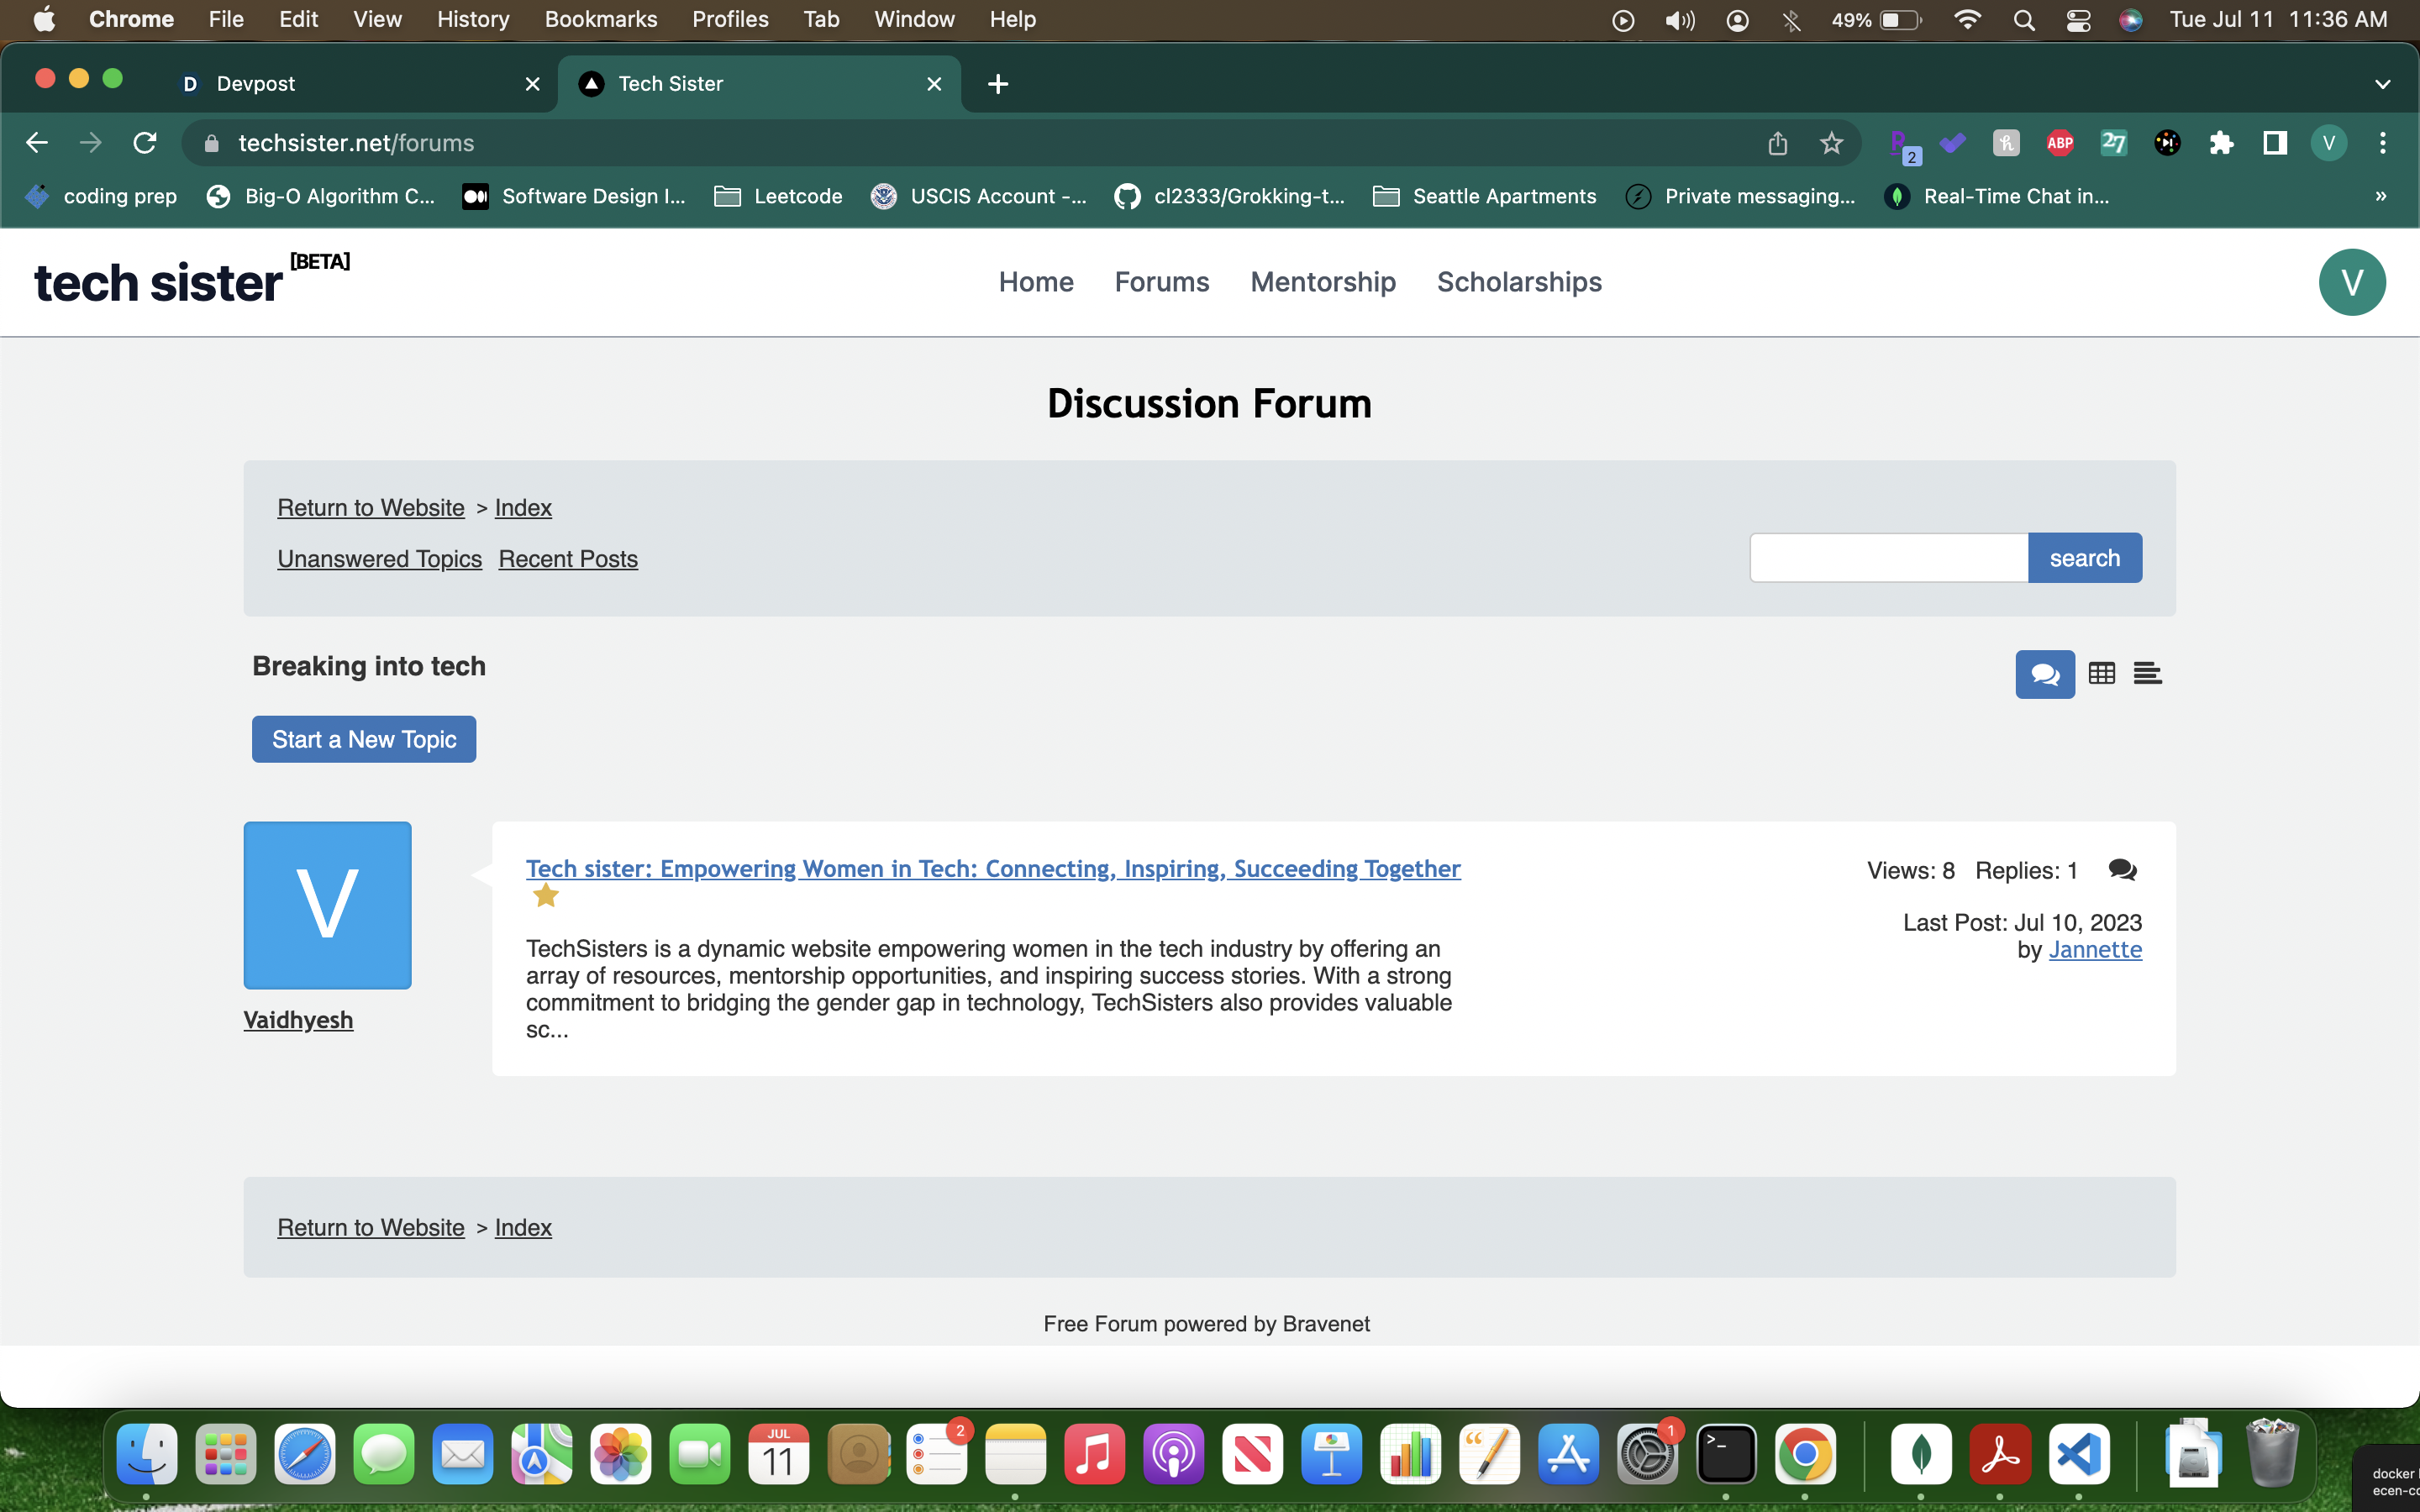The image size is (2420, 1512).
Task: Switch to table grid forum view
Action: (x=2101, y=674)
